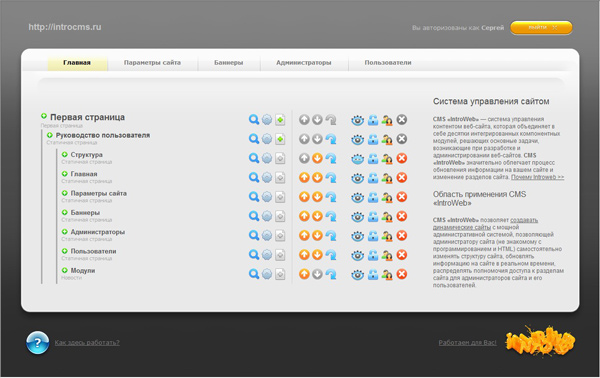The height and width of the screenshot is (378, 600).
Task: Expand Администраторы tree node with green plus
Action: (65, 232)
